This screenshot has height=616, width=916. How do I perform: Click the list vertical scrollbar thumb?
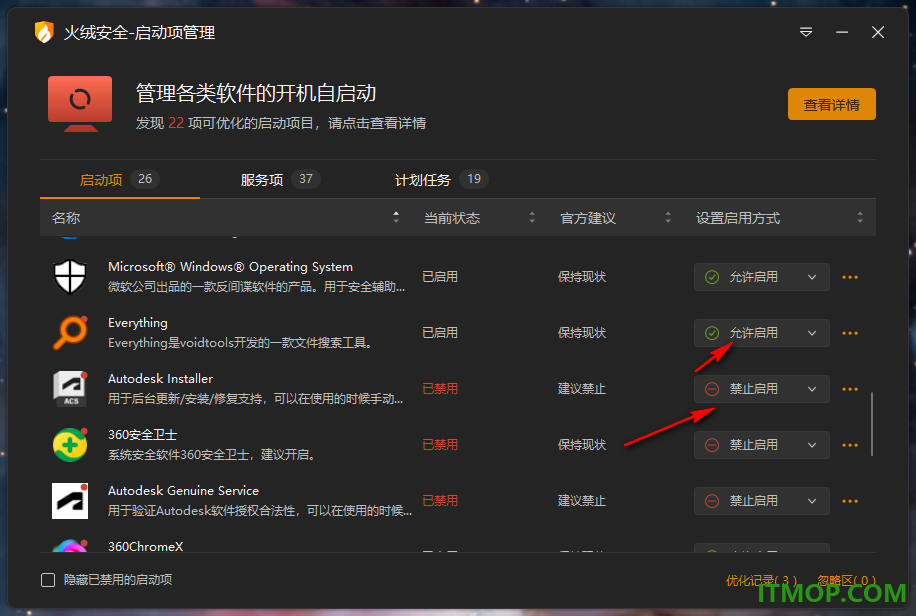[872, 424]
